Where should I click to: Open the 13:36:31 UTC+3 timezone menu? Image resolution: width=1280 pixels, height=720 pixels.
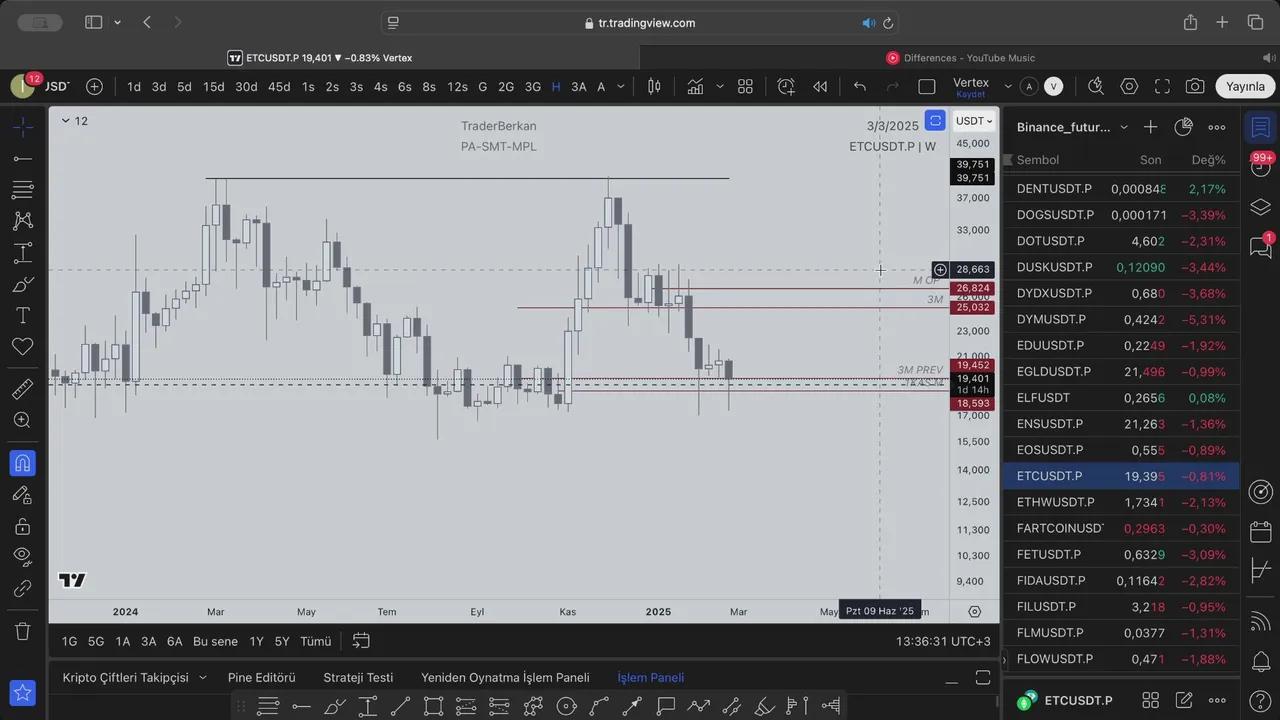tap(943, 641)
